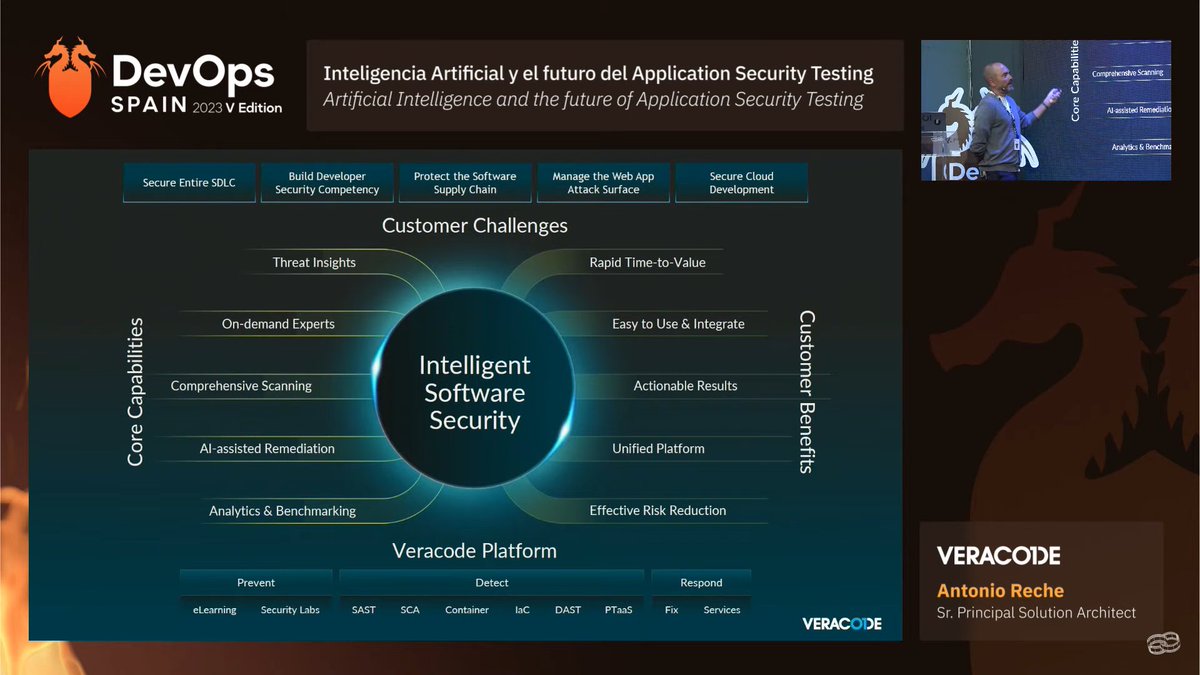The height and width of the screenshot is (675, 1200).
Task: Click the PTaaS item
Action: tap(618, 610)
